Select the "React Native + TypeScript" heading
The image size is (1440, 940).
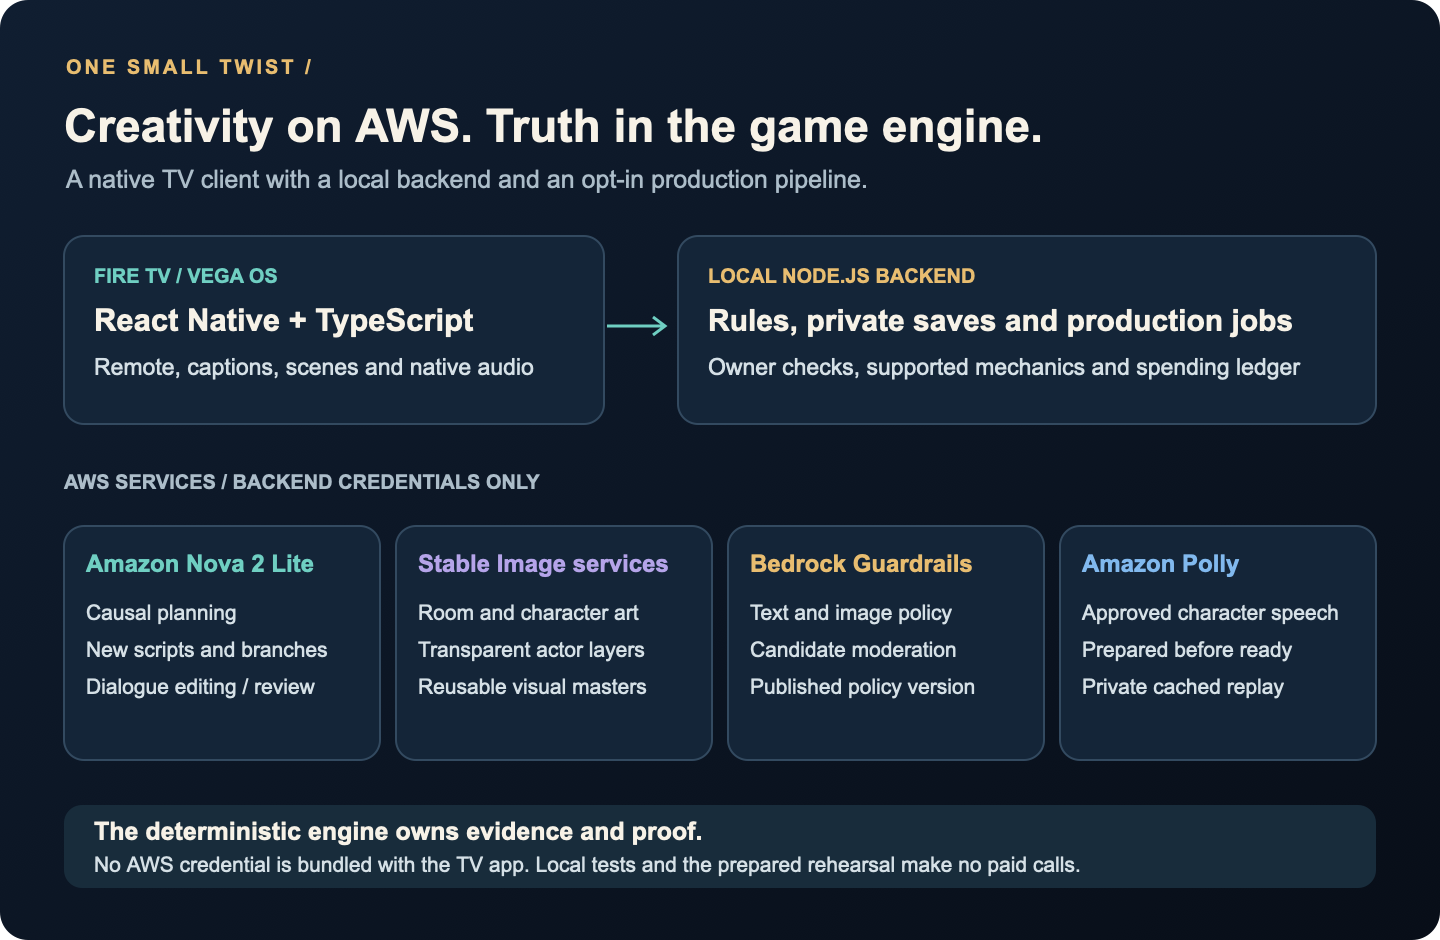[x=284, y=321]
